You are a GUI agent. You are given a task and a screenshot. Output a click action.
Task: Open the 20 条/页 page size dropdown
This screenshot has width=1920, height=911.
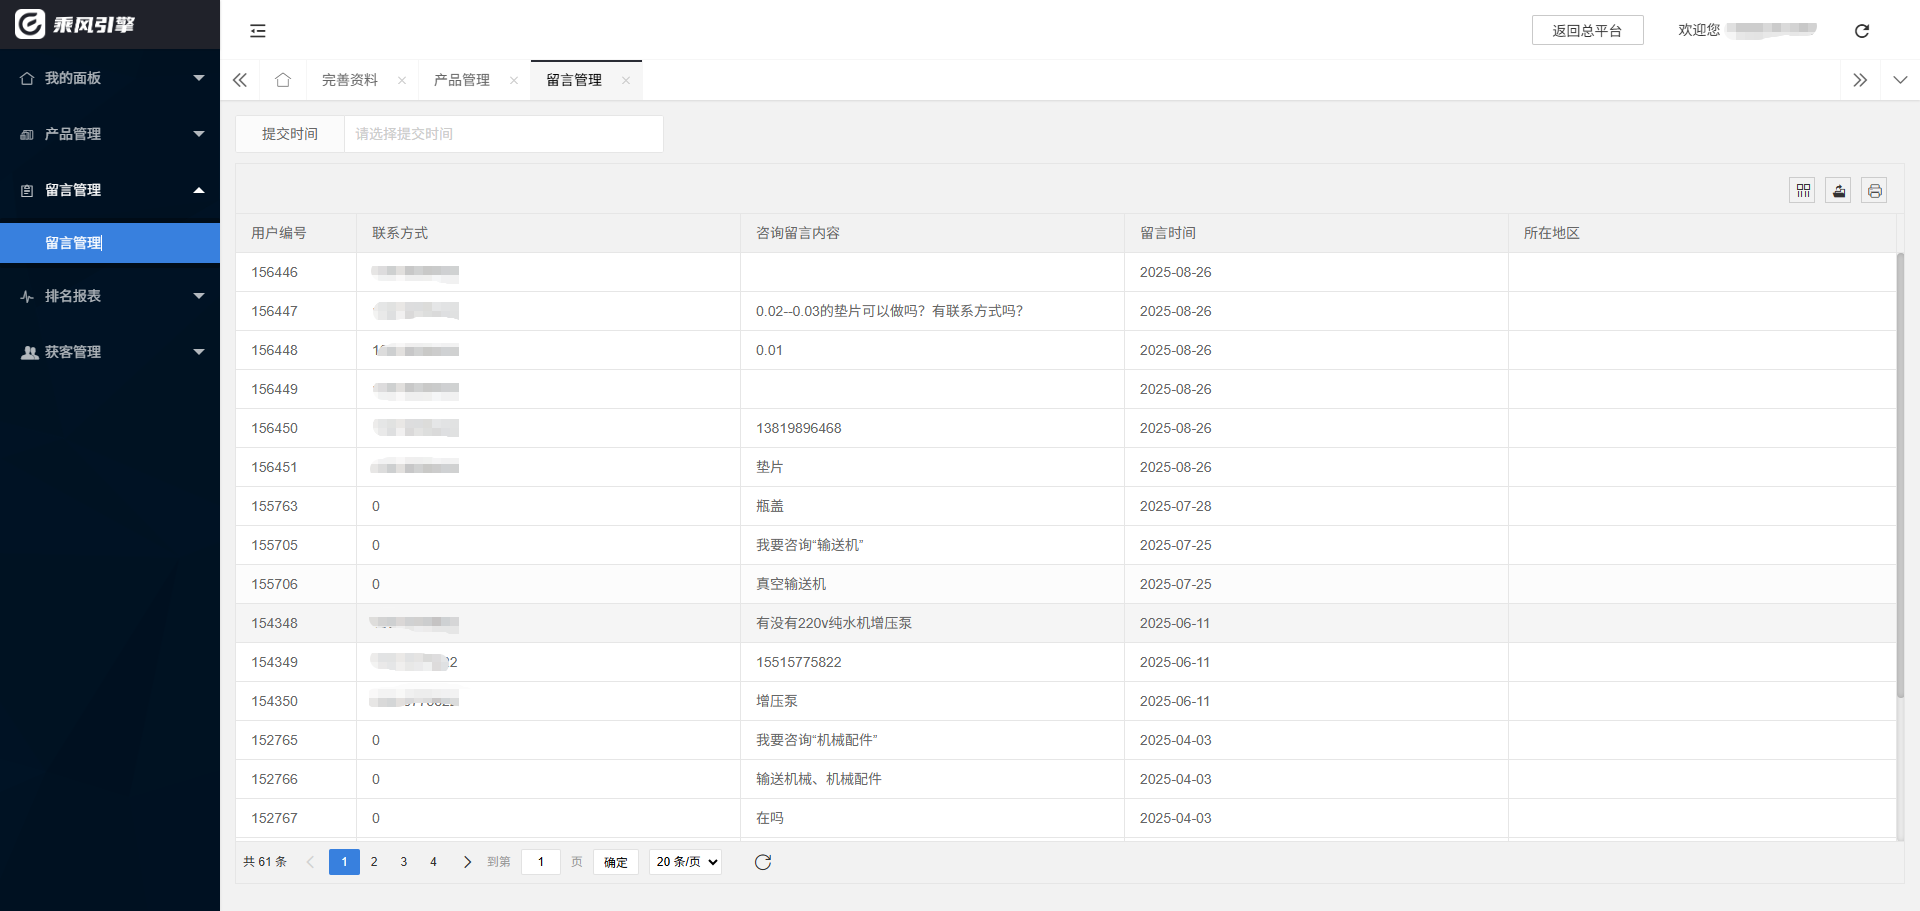click(685, 862)
